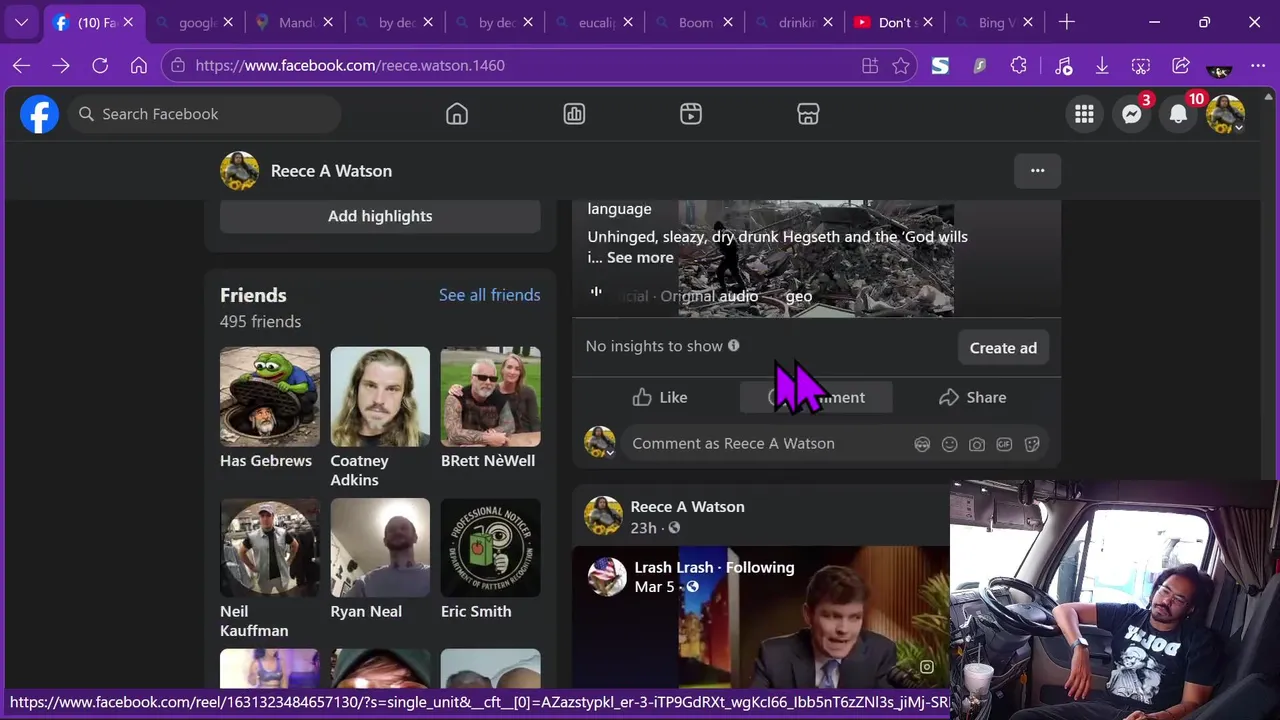
Task: Click the 23h post timestamp
Action: pos(643,528)
